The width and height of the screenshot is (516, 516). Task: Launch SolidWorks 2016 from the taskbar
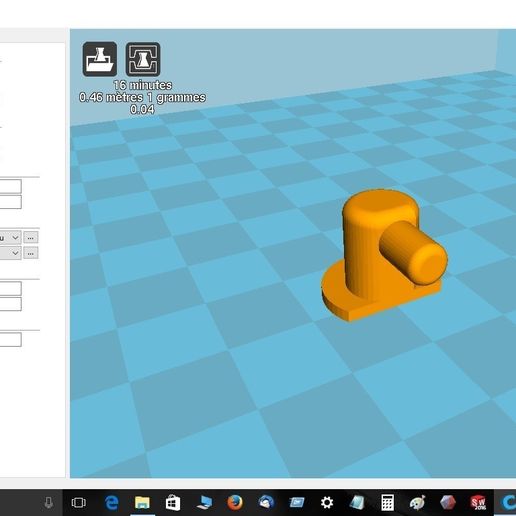(x=478, y=503)
